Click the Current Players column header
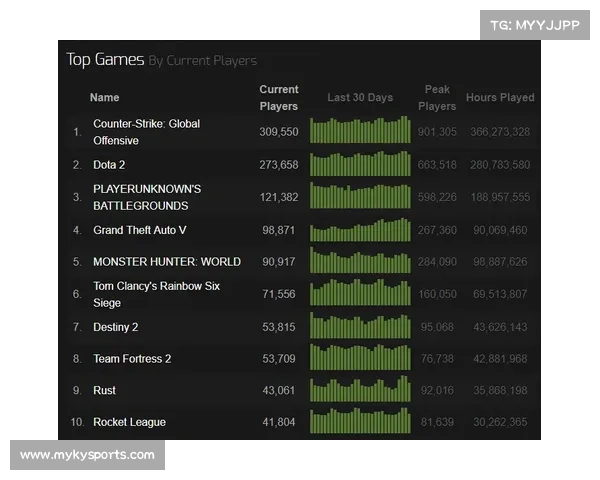The width and height of the screenshot is (600, 480). point(279,98)
